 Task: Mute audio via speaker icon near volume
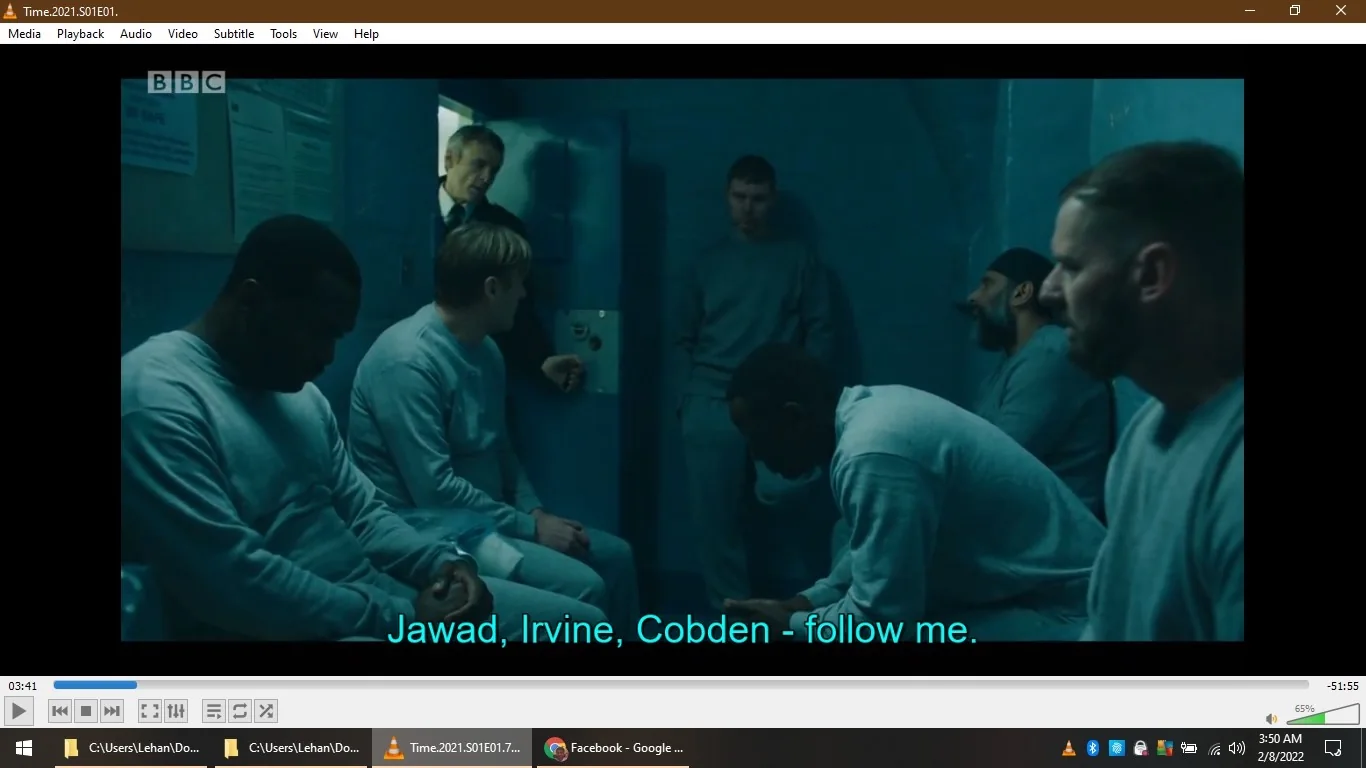tap(1272, 718)
